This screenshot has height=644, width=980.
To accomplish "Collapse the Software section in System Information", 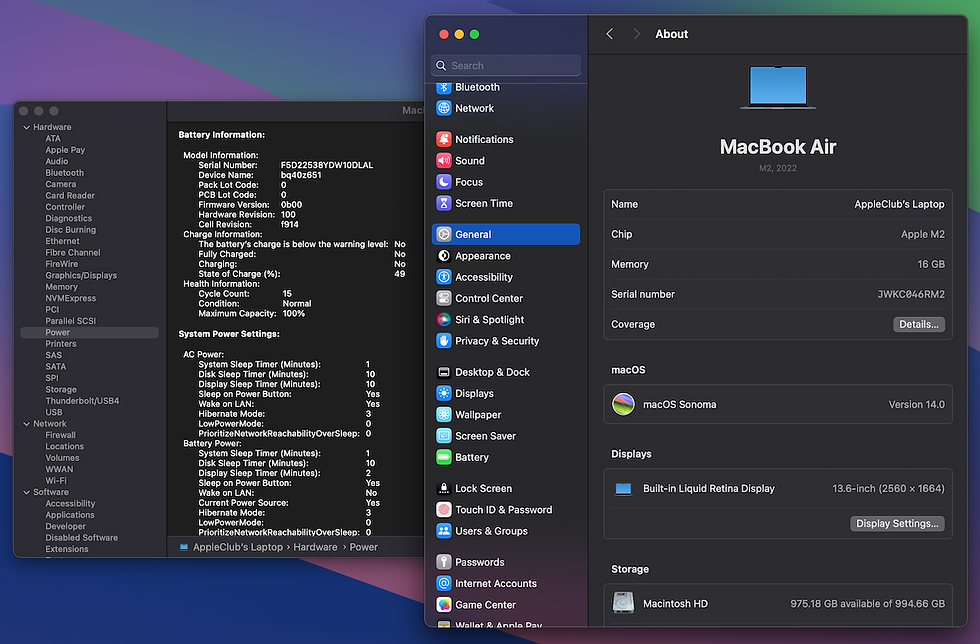I will (27, 492).
